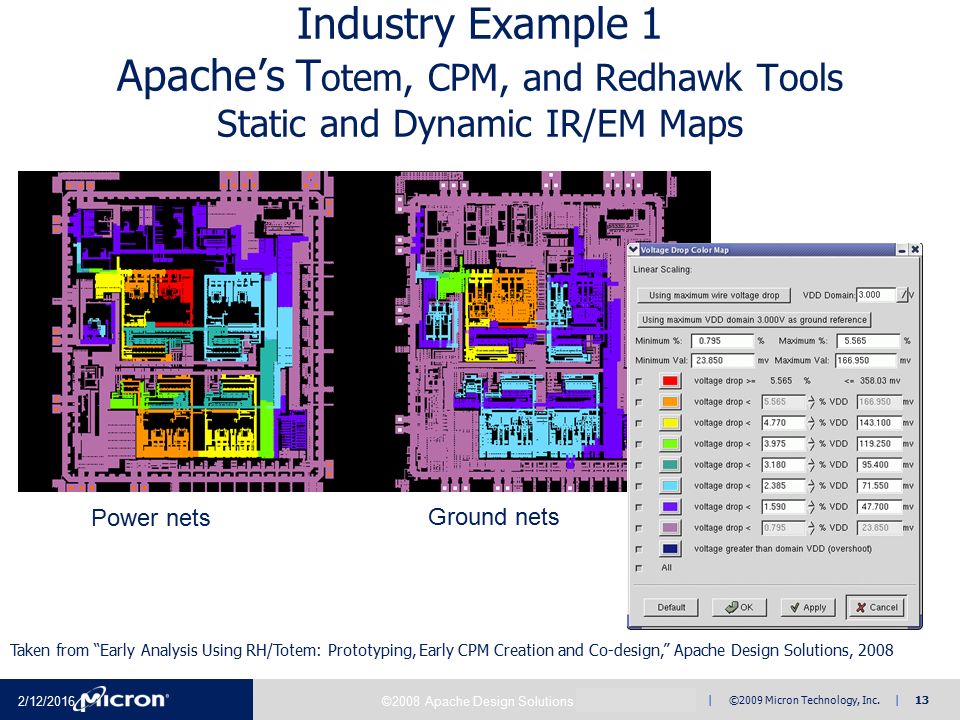The image size is (960, 720).
Task: Click the Maximum Val field showing 166.950
Action: [866, 361]
